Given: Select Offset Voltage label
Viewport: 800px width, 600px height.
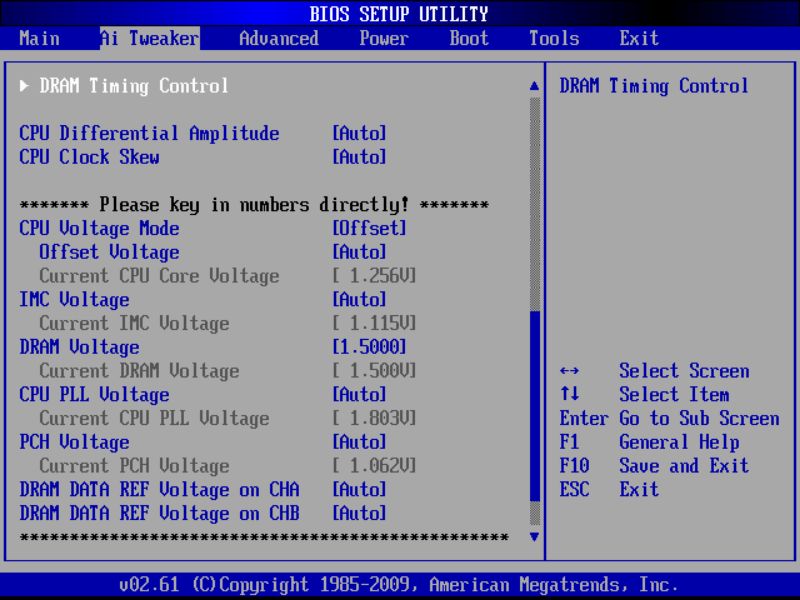Looking at the screenshot, I should [x=109, y=252].
